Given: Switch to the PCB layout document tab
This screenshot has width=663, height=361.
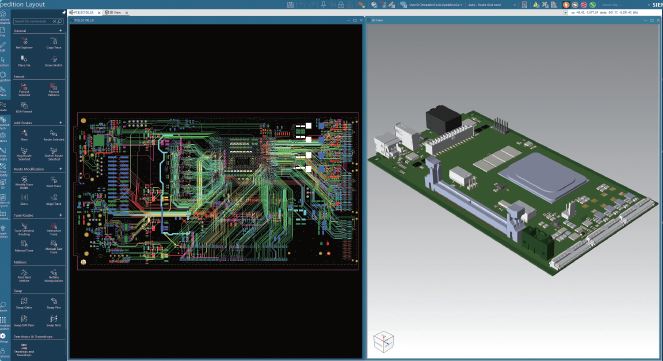Looking at the screenshot, I should pos(84,13).
